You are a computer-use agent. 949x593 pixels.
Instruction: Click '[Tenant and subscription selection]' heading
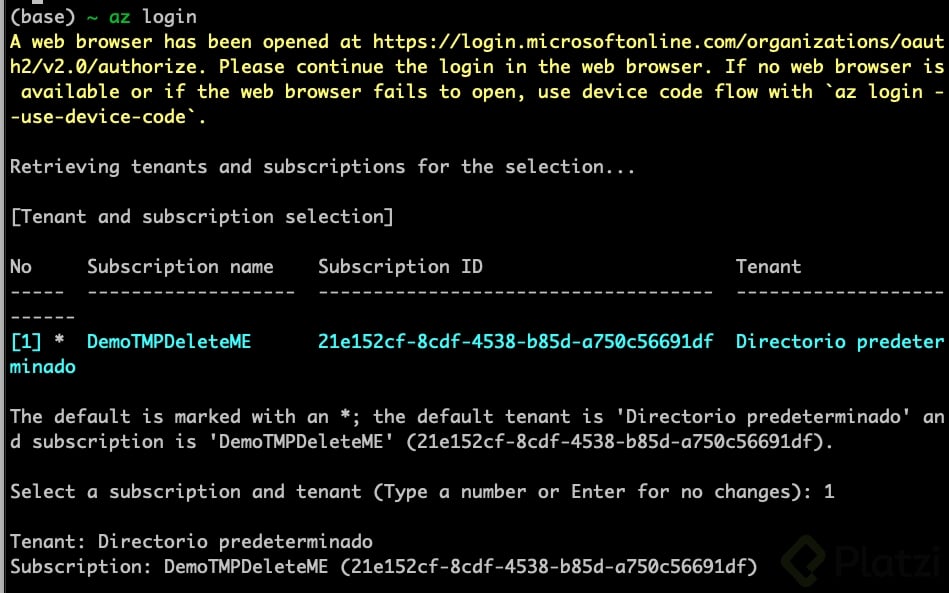point(202,217)
